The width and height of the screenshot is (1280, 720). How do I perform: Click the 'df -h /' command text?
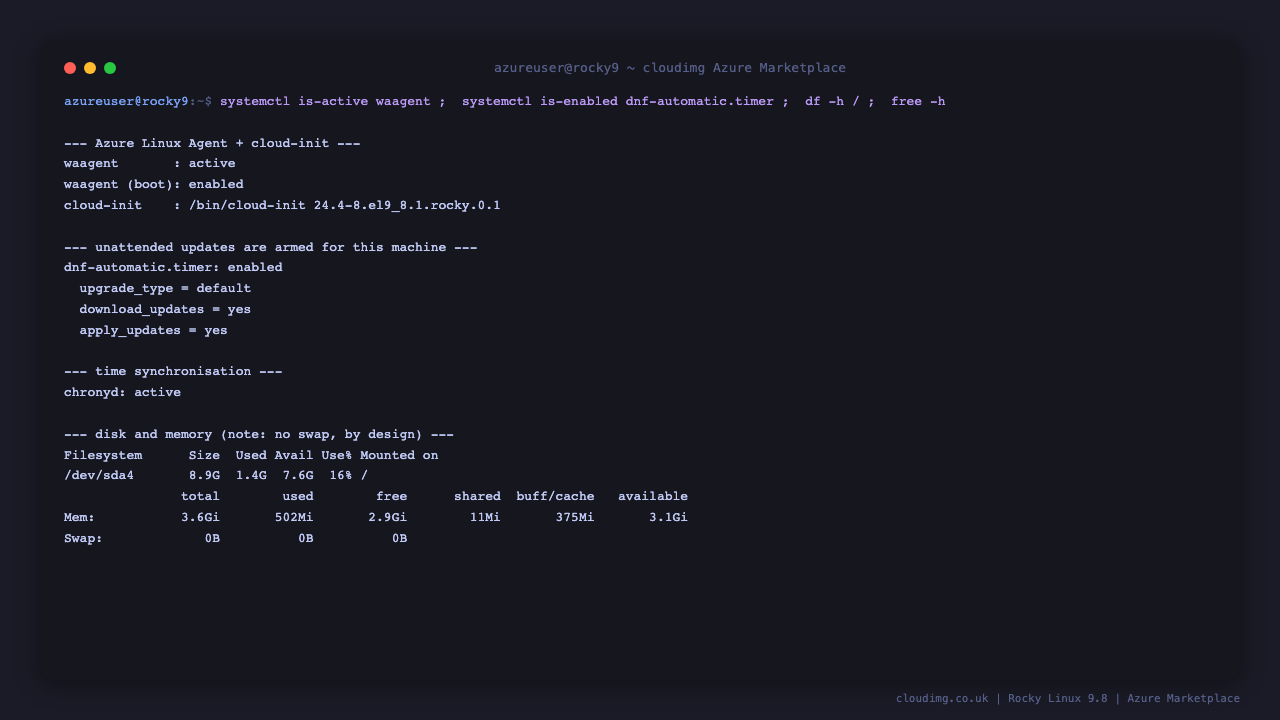tap(832, 101)
